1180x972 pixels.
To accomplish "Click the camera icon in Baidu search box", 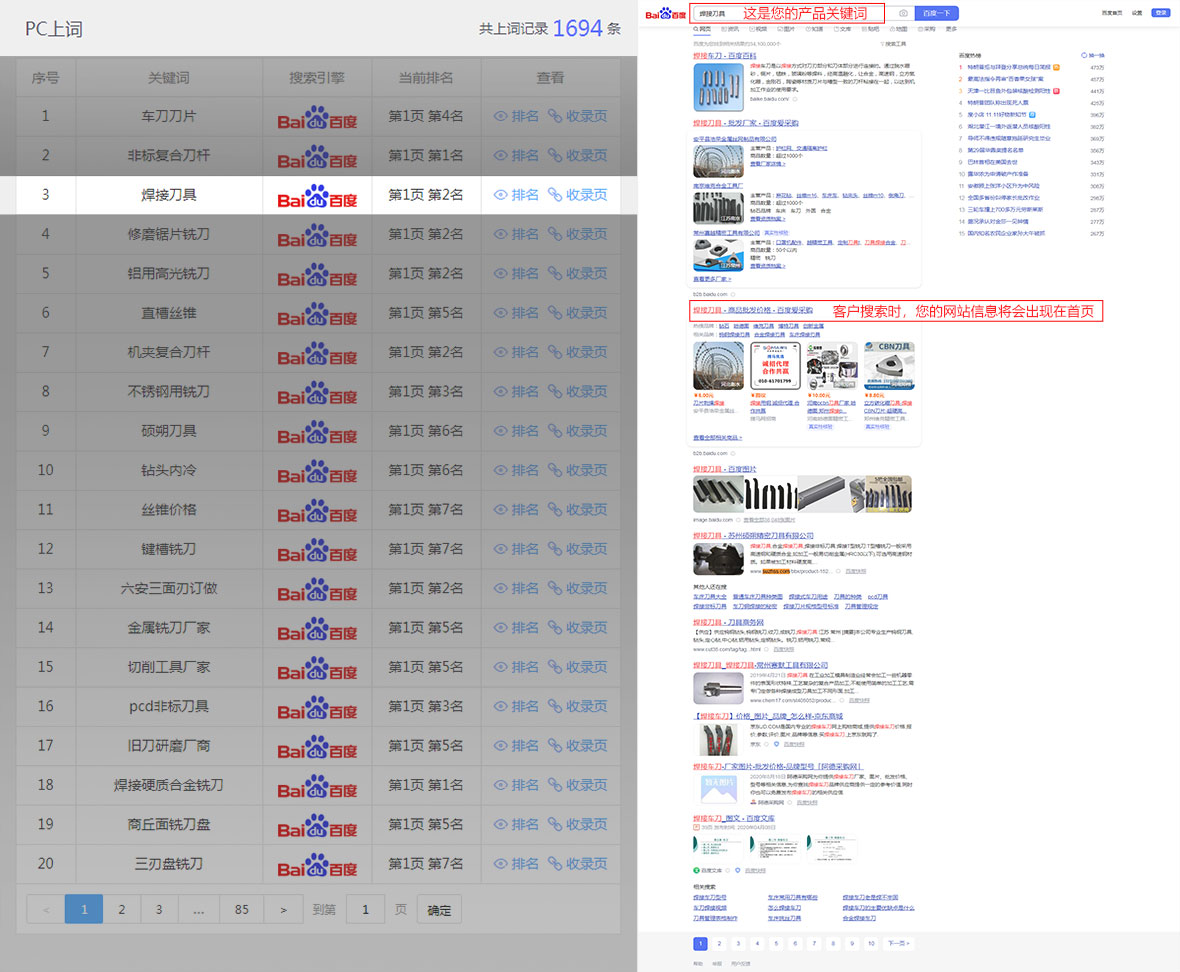I will click(903, 13).
